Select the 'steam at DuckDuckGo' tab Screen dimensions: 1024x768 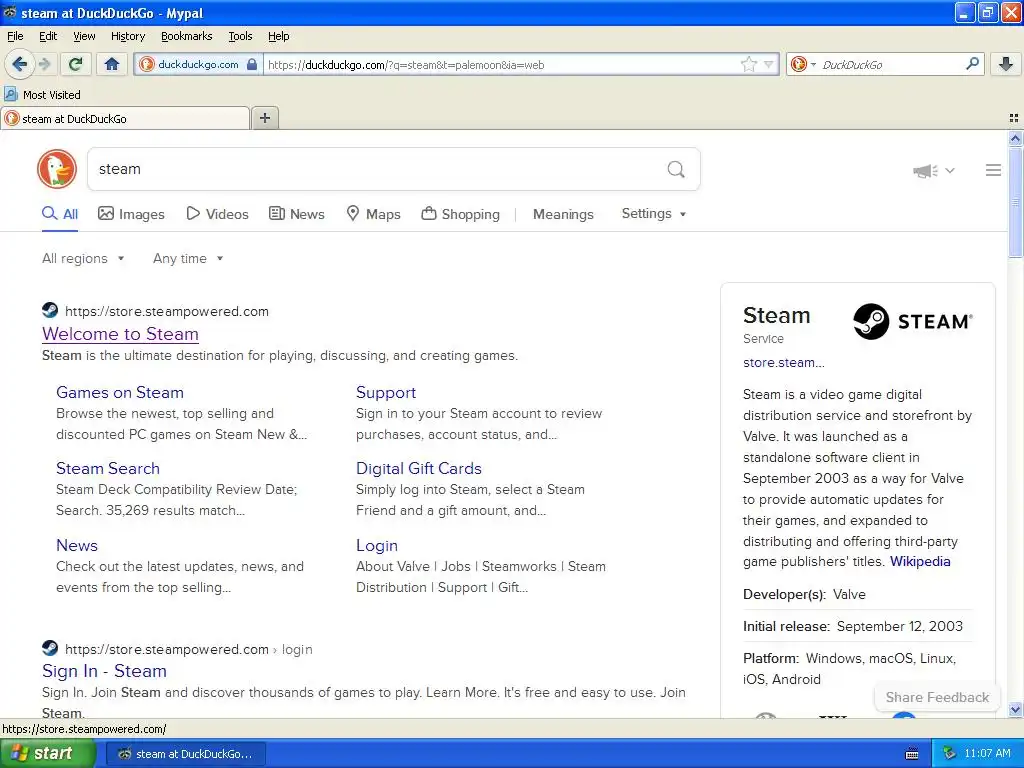tap(125, 118)
